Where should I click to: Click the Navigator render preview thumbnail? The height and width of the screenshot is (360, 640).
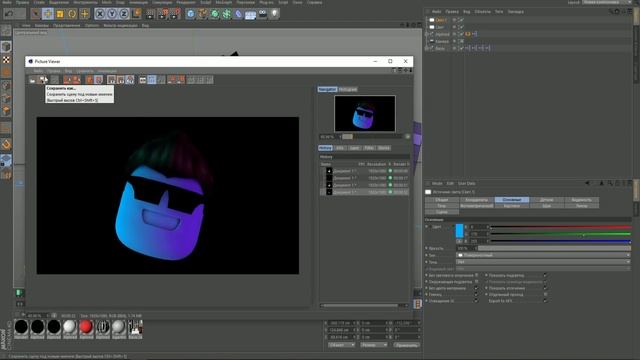(364, 113)
